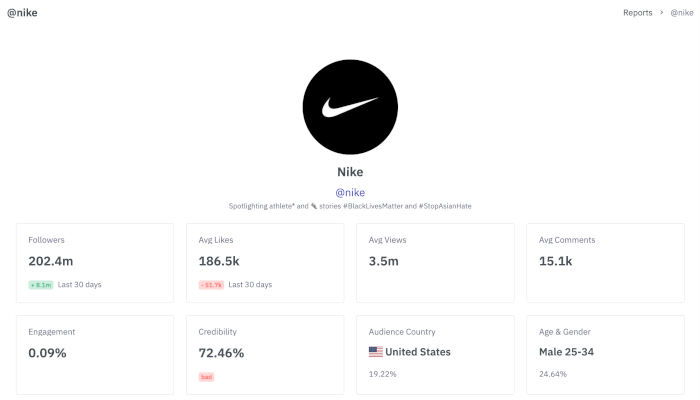Select the Followers 202.4m card
This screenshot has height=400, width=700.
pyautogui.click(x=95, y=263)
